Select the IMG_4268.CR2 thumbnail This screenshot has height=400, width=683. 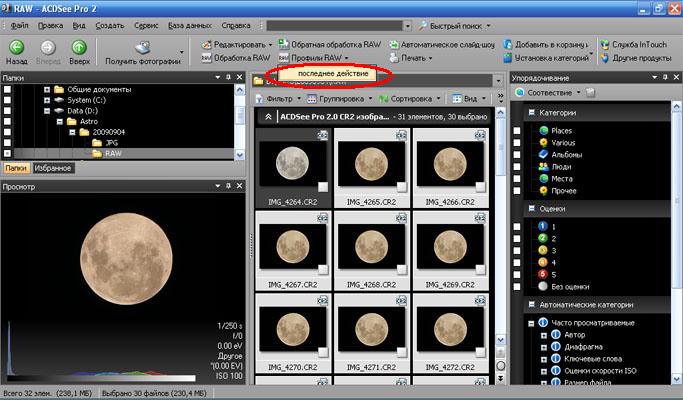(372, 251)
